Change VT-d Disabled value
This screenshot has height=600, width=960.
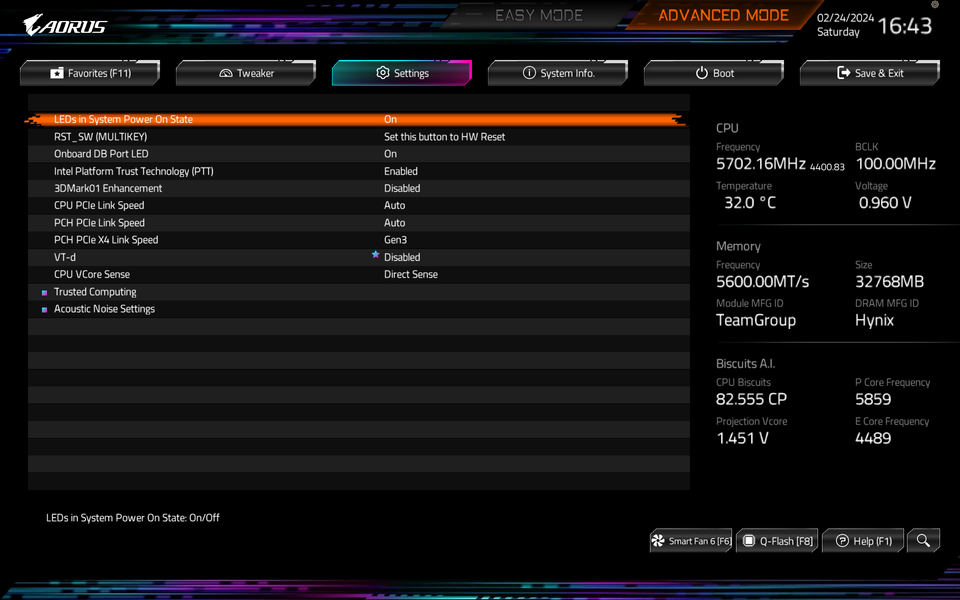tap(402, 257)
